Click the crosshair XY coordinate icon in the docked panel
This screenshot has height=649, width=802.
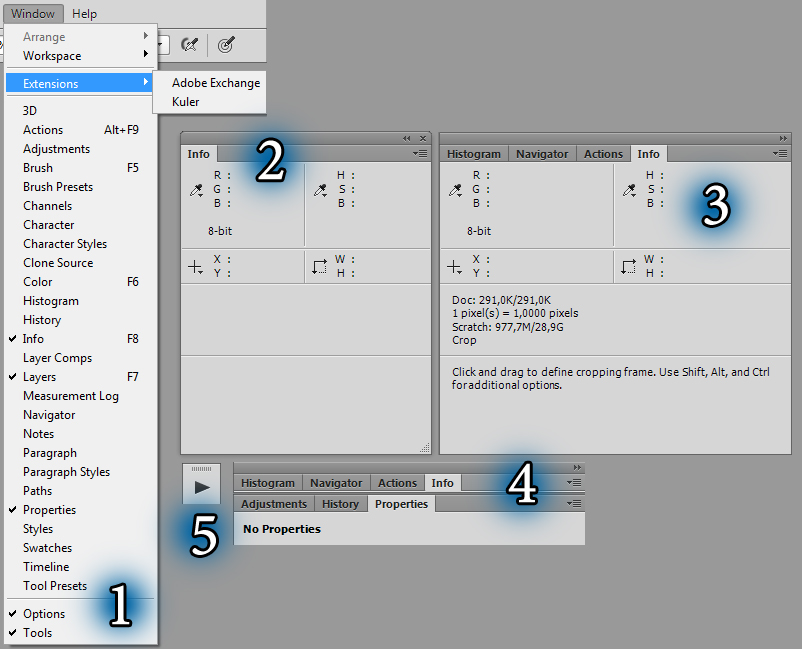pos(454,267)
